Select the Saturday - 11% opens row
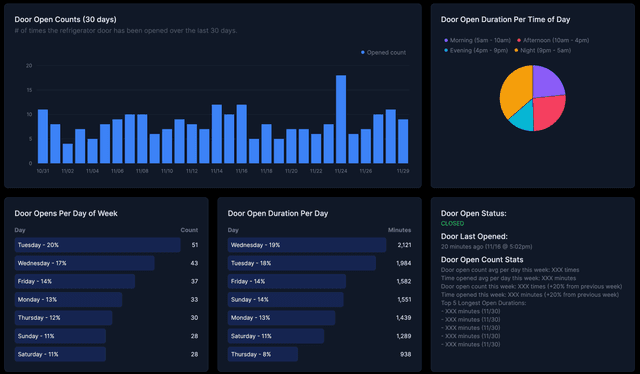 [x=106, y=354]
